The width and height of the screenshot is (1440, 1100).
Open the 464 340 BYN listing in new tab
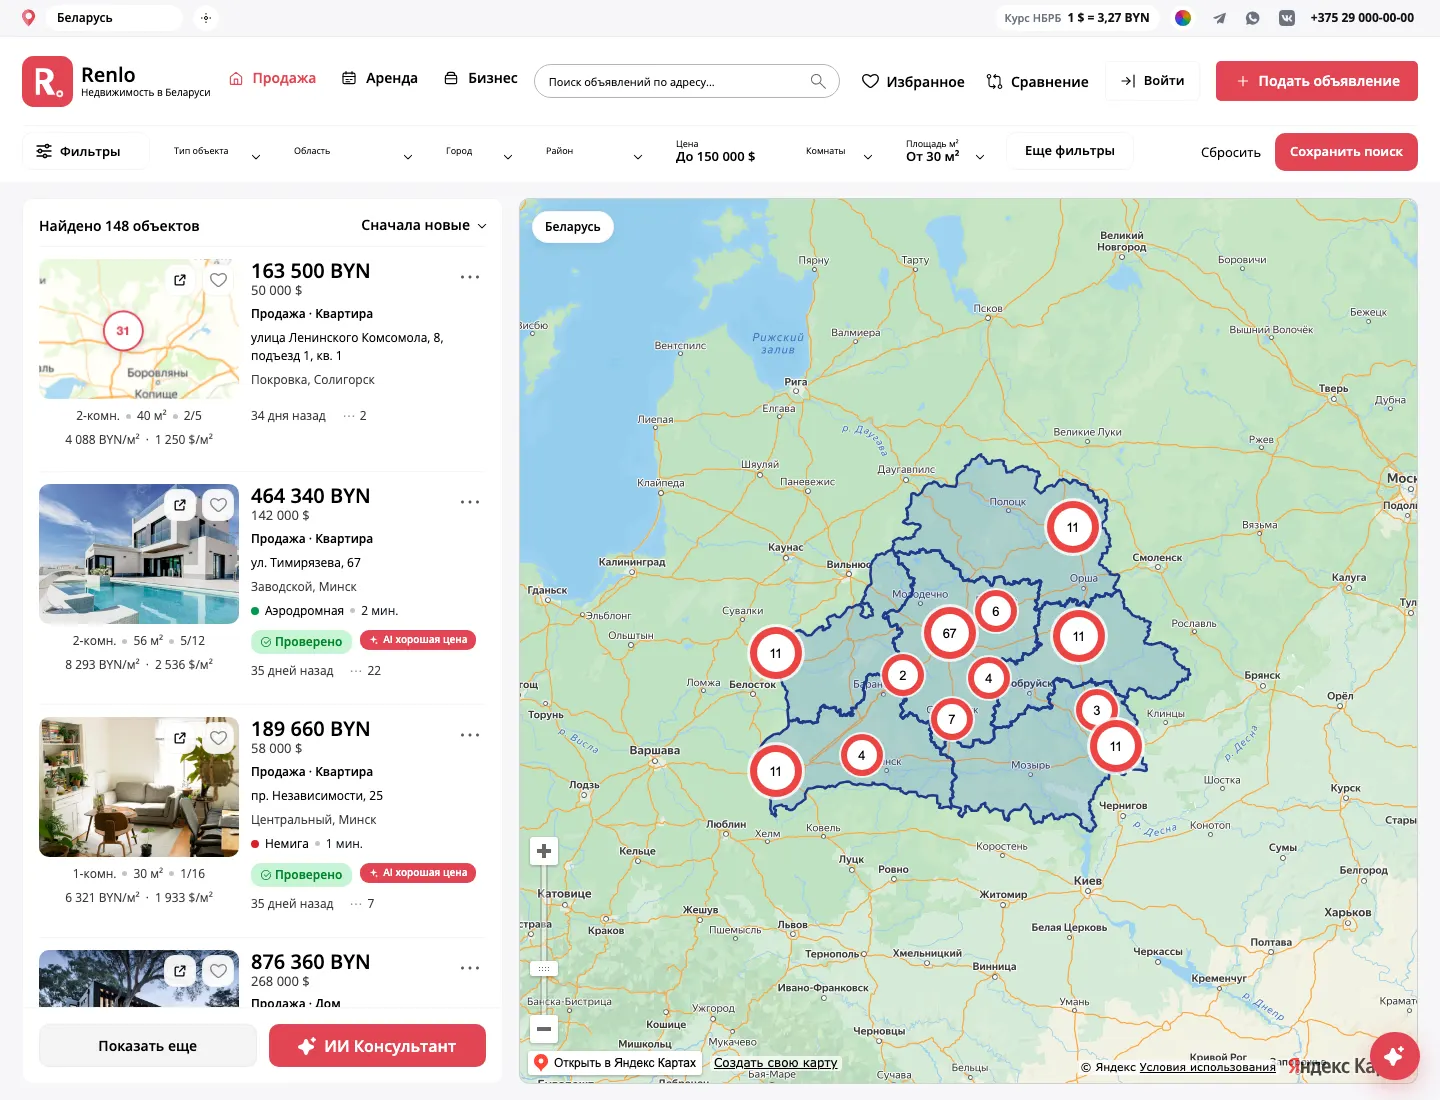tap(180, 505)
